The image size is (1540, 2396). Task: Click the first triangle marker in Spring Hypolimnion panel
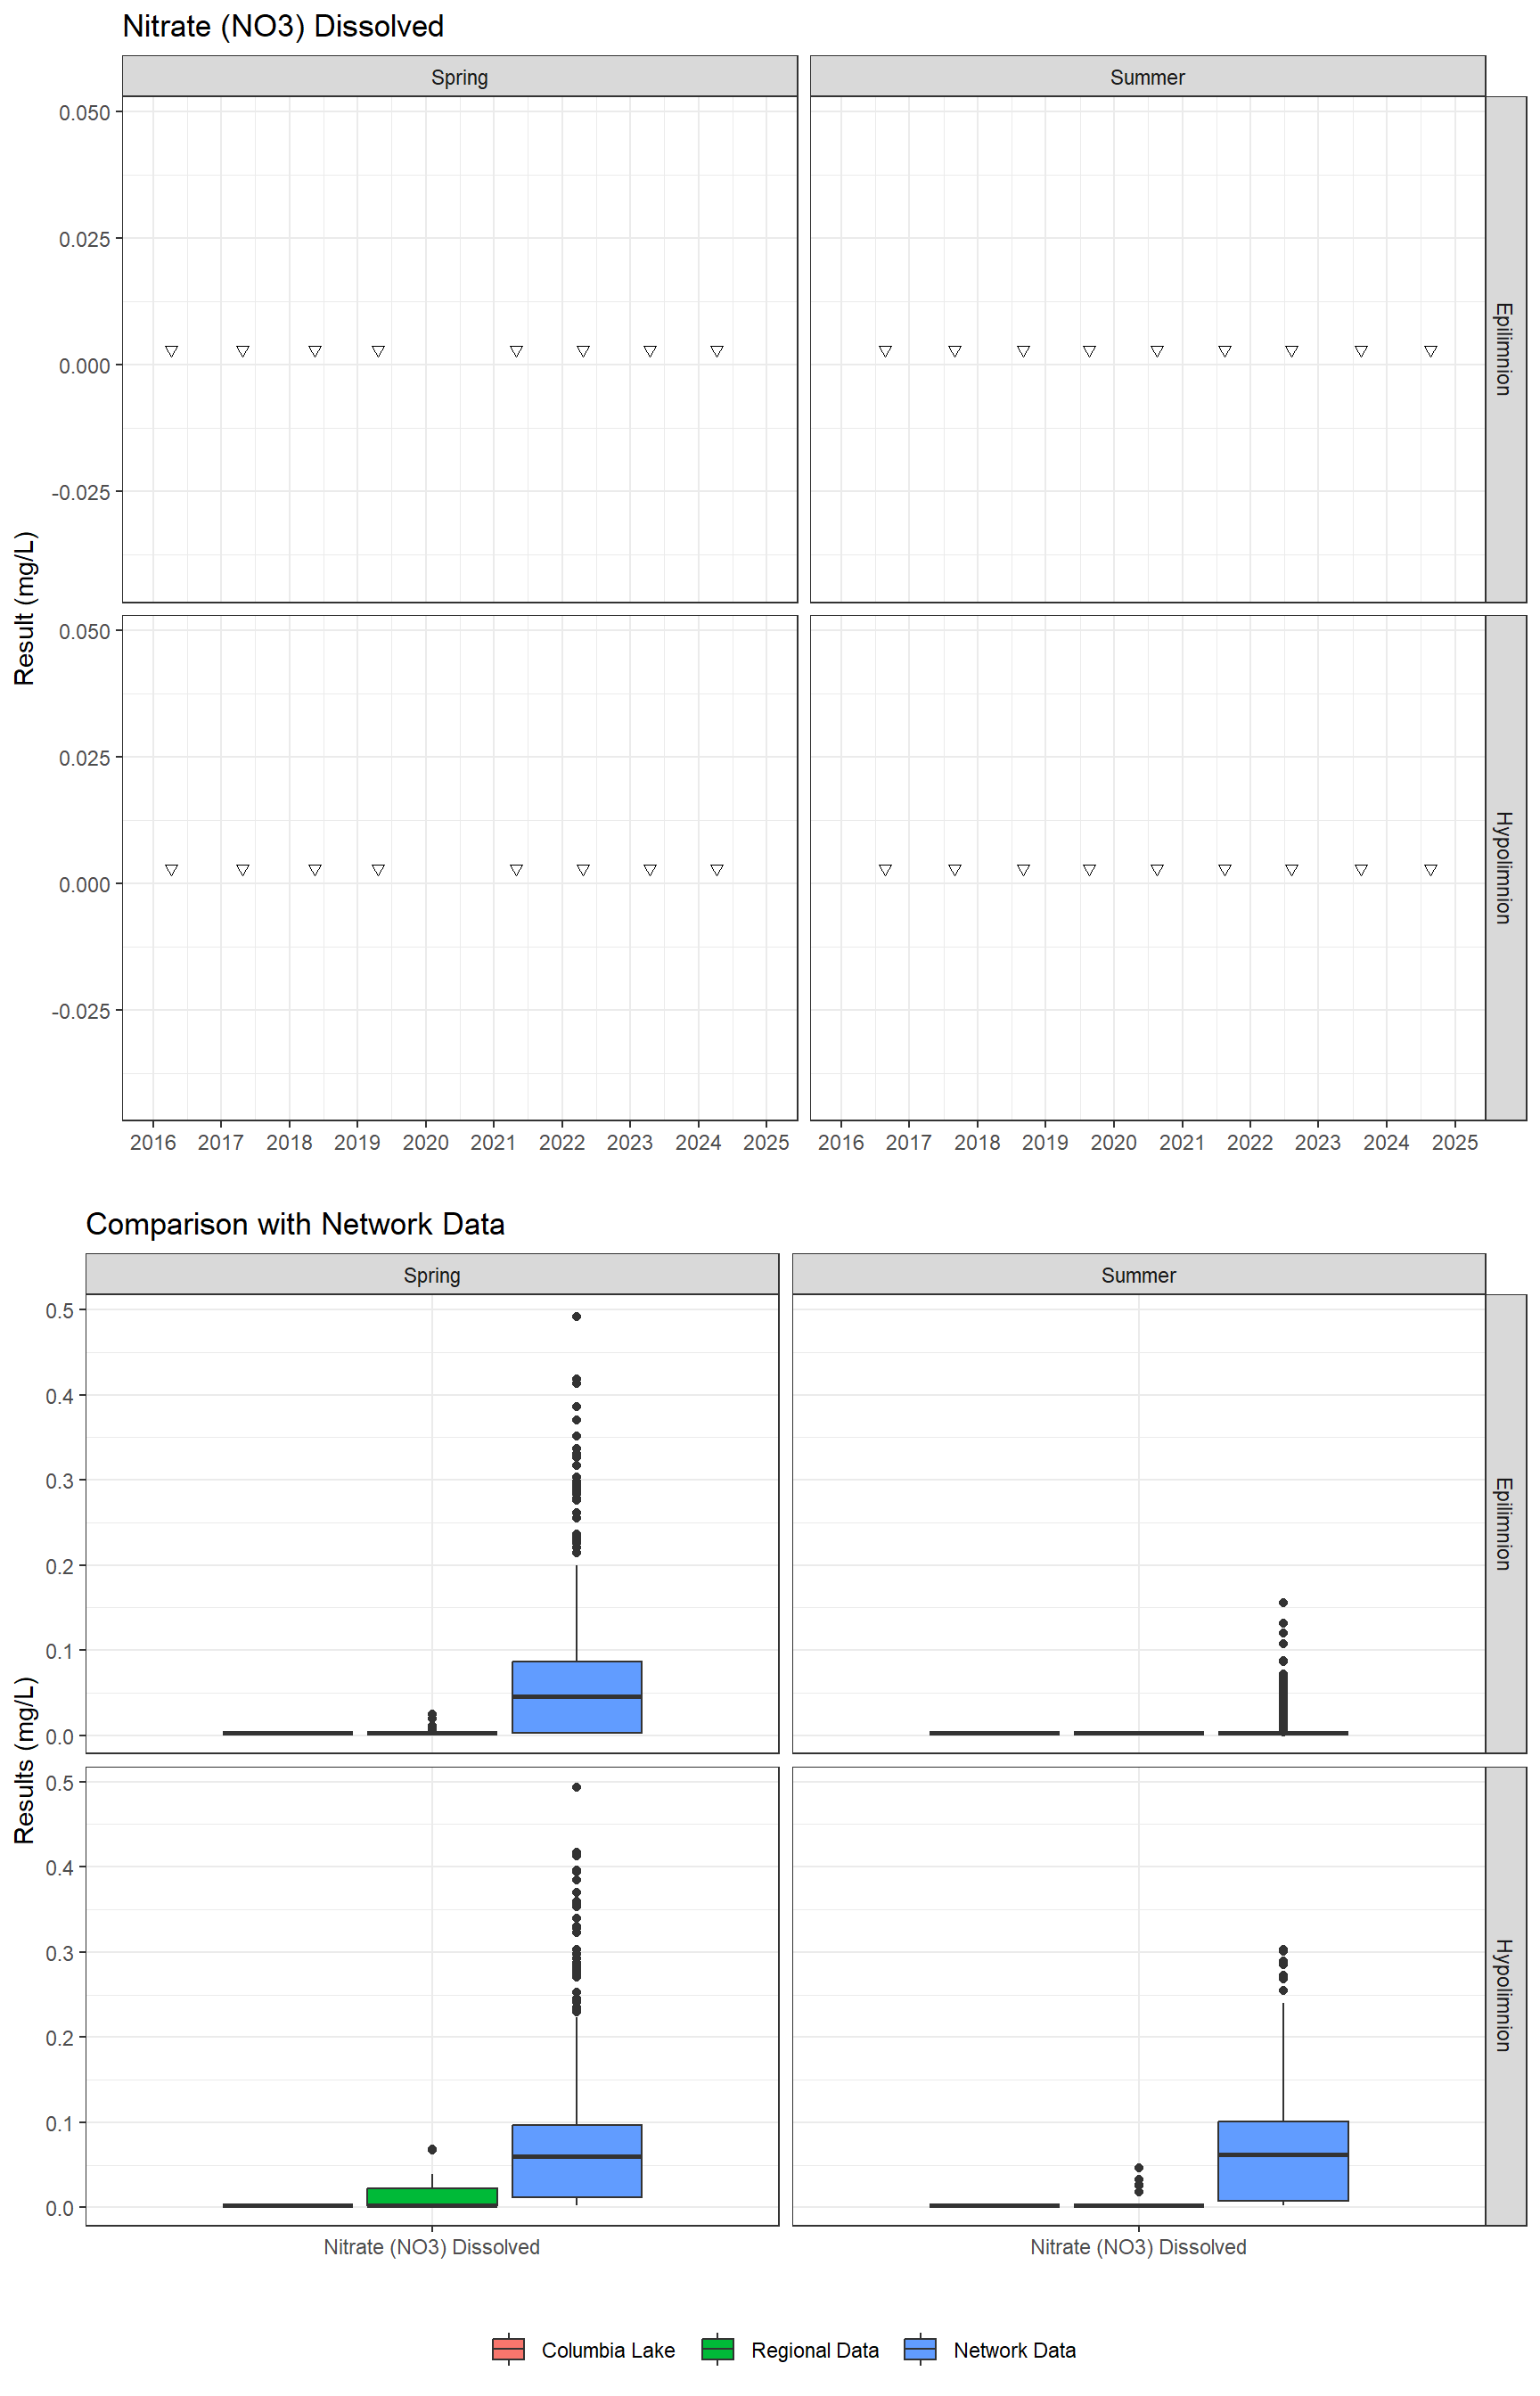[x=171, y=870]
